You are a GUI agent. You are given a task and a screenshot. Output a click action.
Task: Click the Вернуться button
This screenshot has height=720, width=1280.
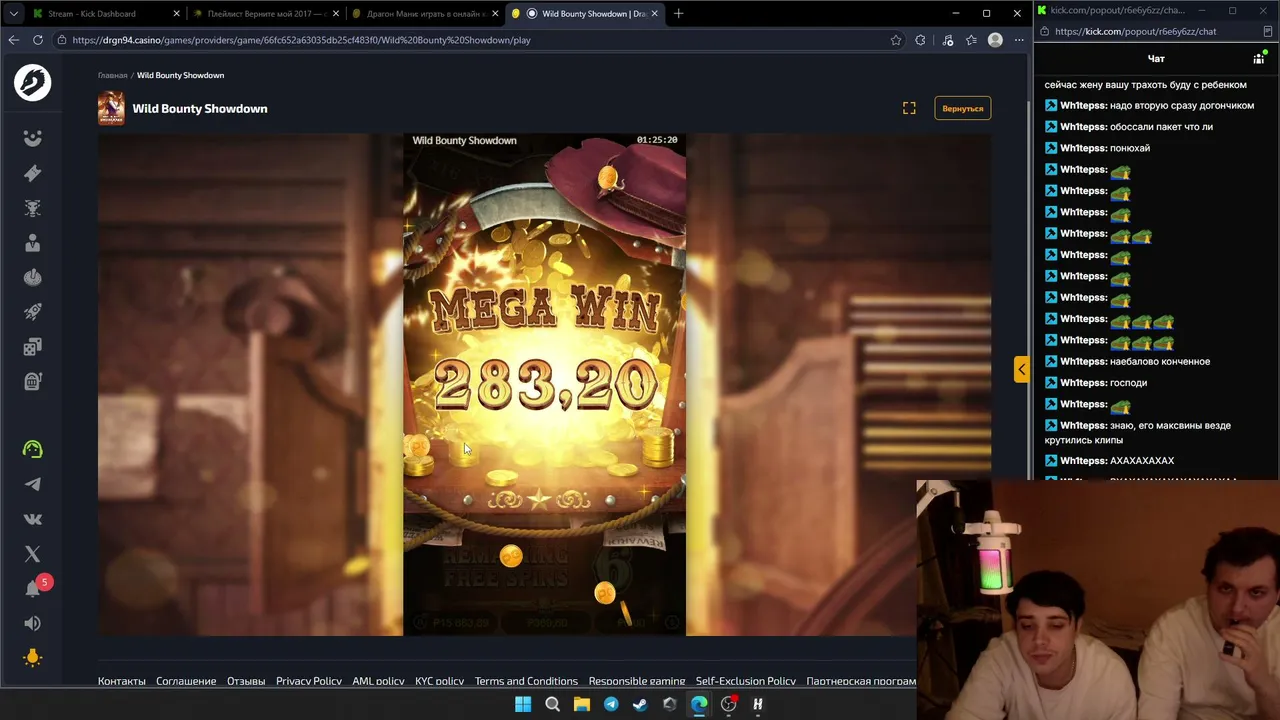pyautogui.click(x=963, y=108)
